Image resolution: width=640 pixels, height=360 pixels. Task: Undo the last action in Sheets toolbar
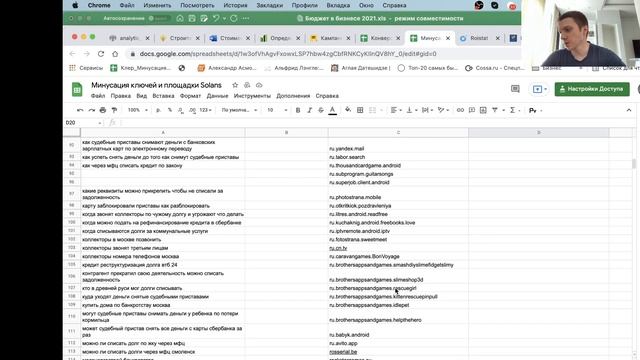pyautogui.click(x=80, y=110)
